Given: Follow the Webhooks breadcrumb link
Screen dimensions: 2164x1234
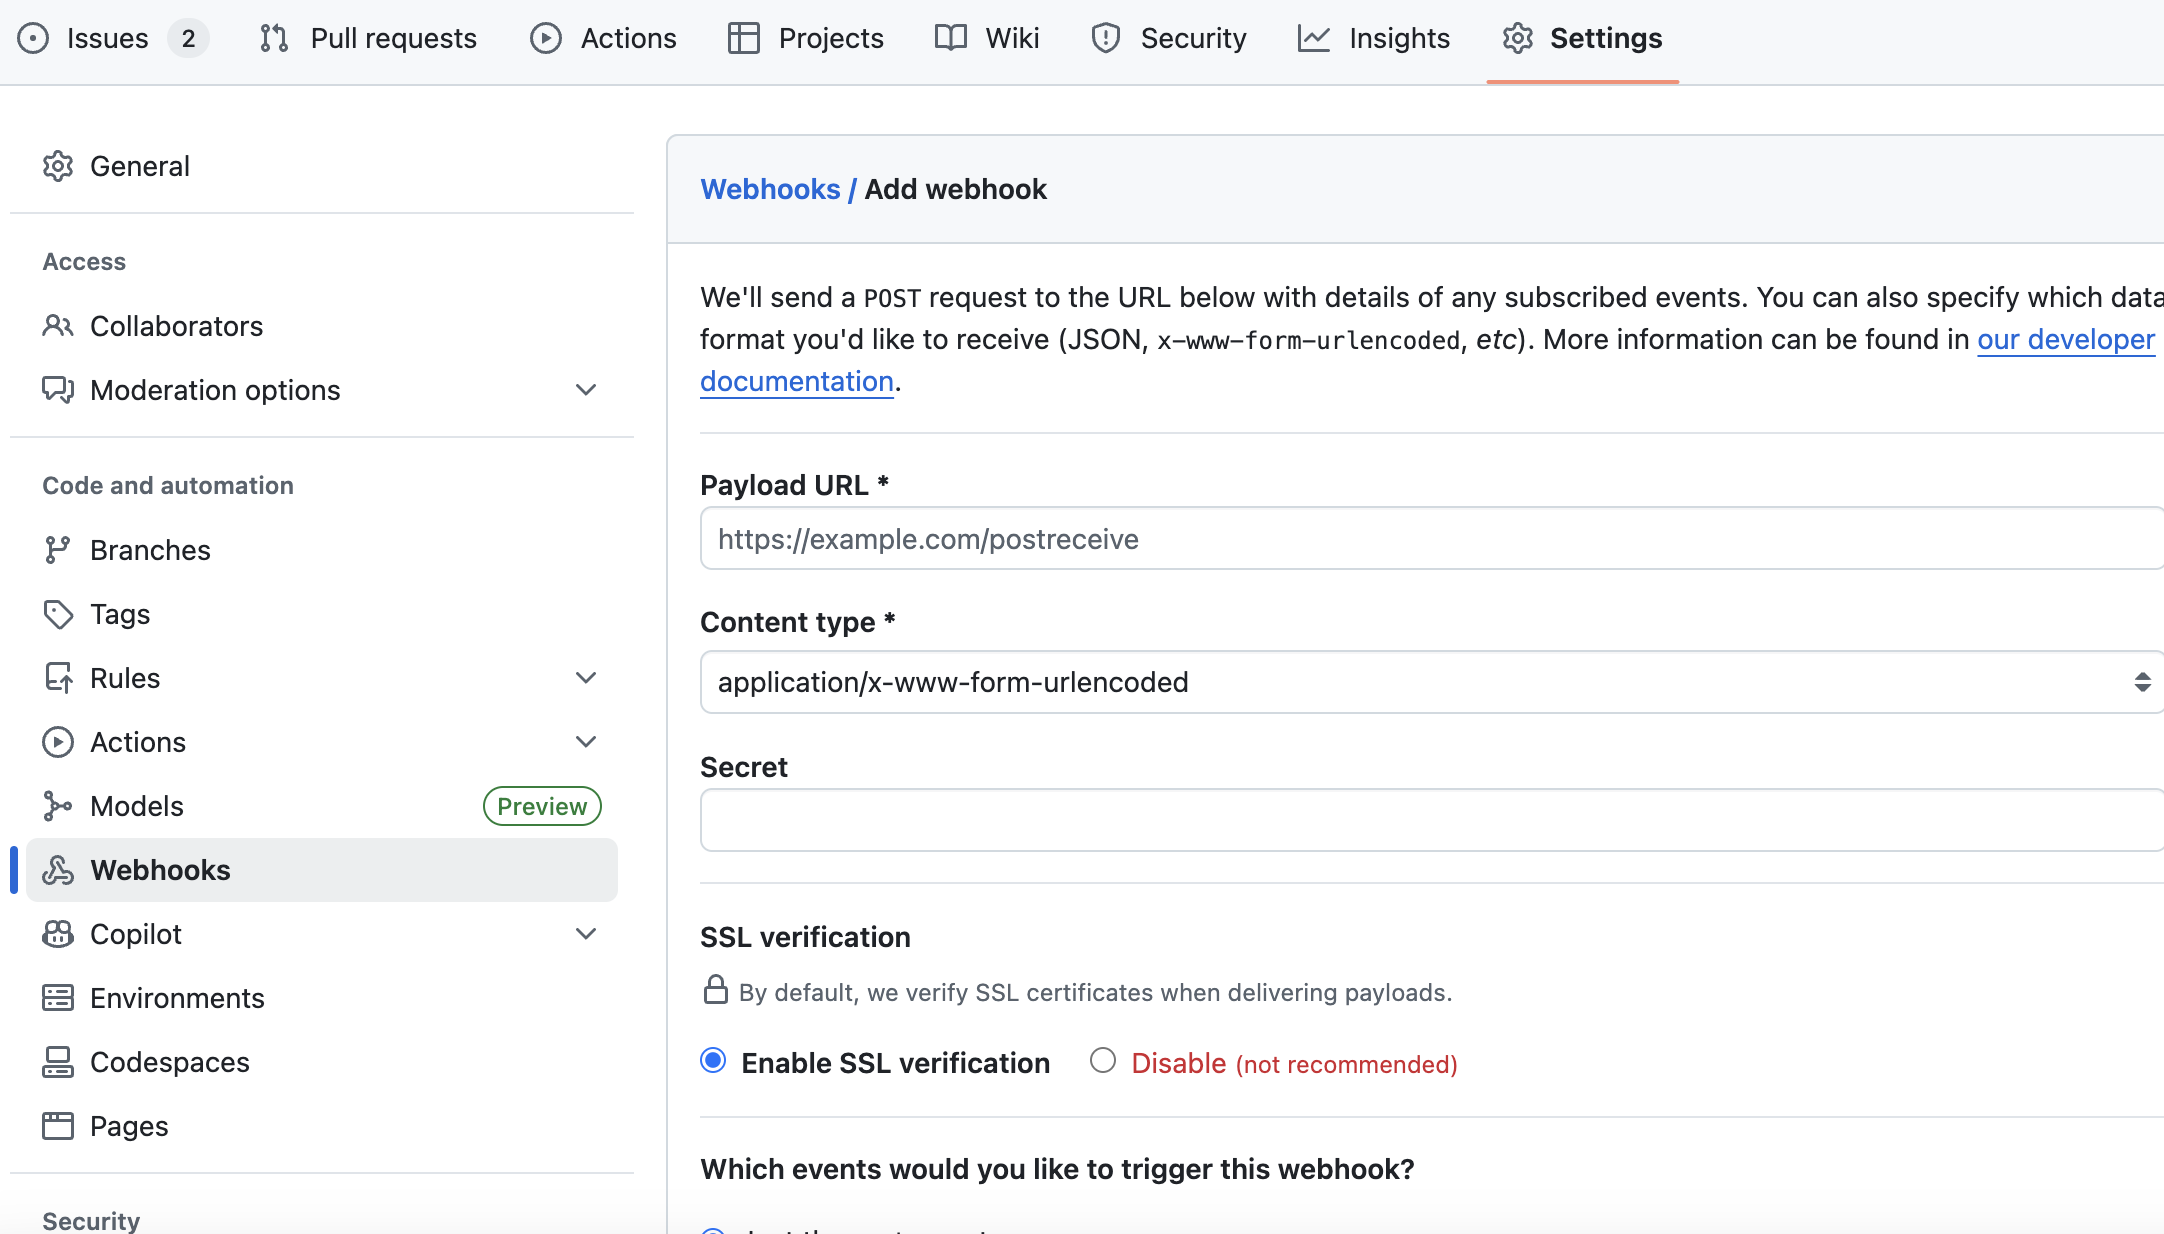Looking at the screenshot, I should tap(770, 189).
